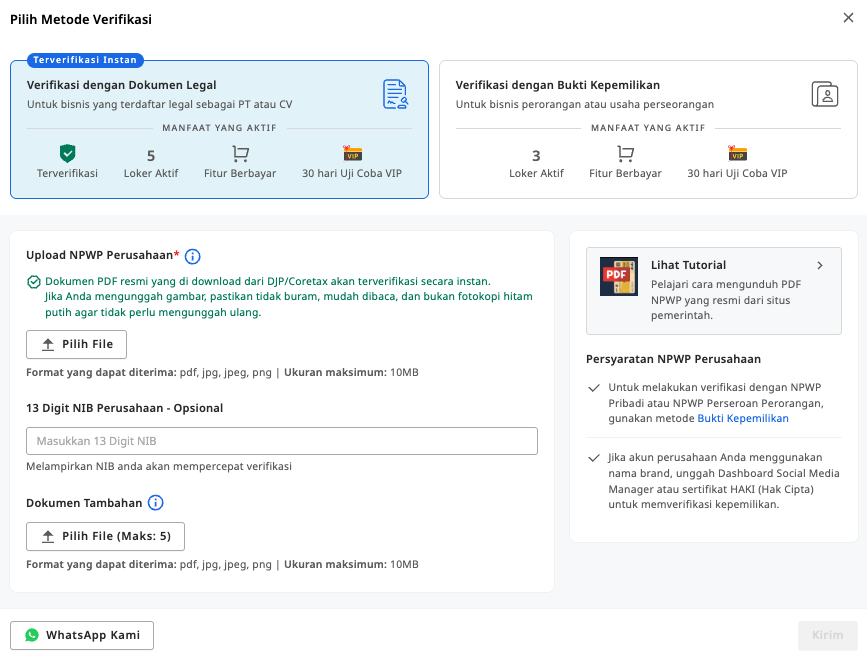
Task: Click 'Melampirkan NIB anda akan mempercepat verifikasi' text
Action: click(159, 467)
